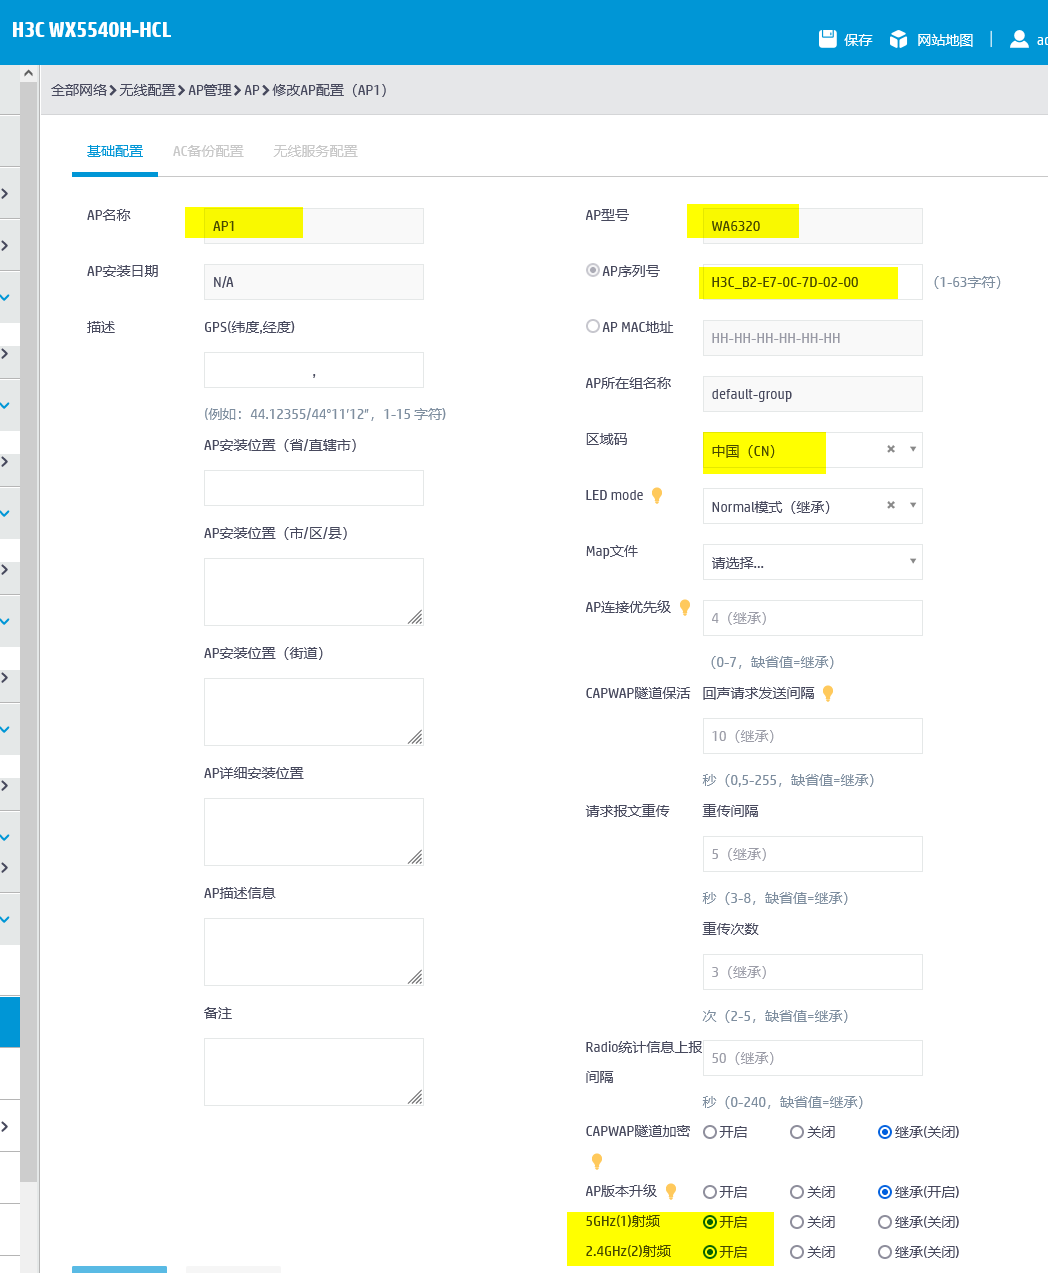Screen dimensions: 1048x1273
Task: Enable the 5GHz(1)射频 开启 option
Action: [710, 1222]
